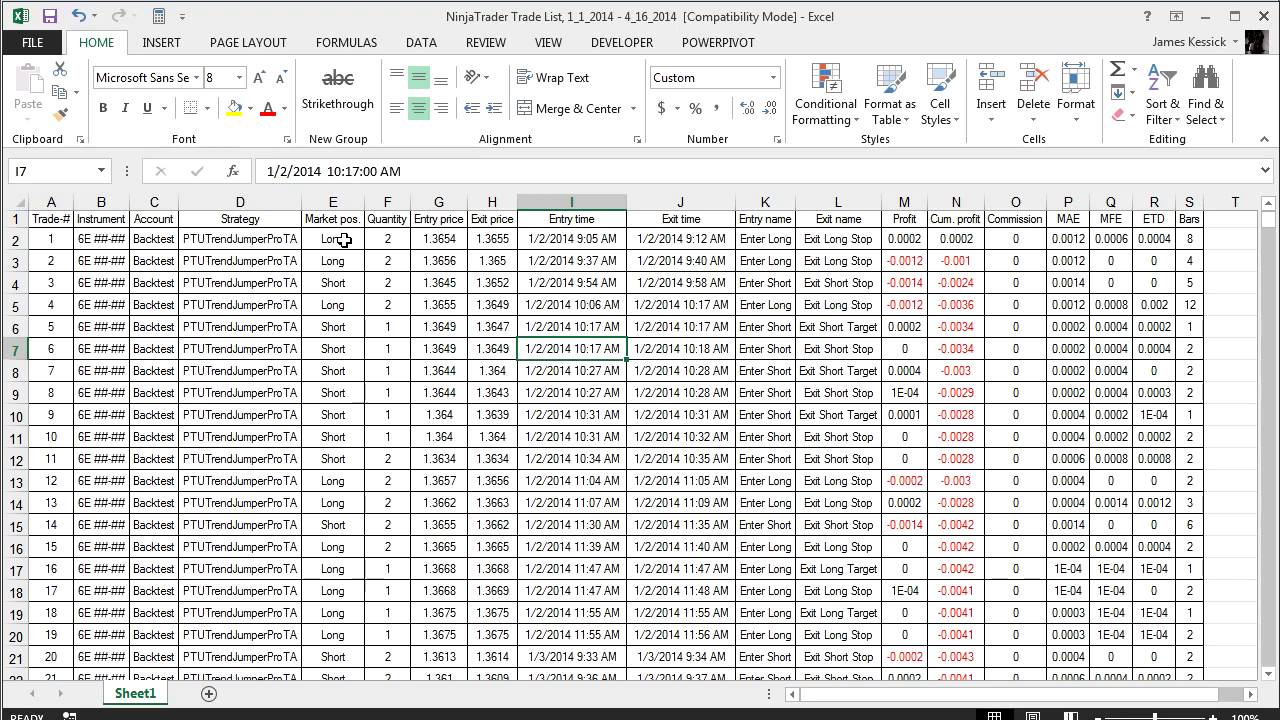Switch to the DATA tab
The image size is (1280, 720).
click(x=421, y=42)
